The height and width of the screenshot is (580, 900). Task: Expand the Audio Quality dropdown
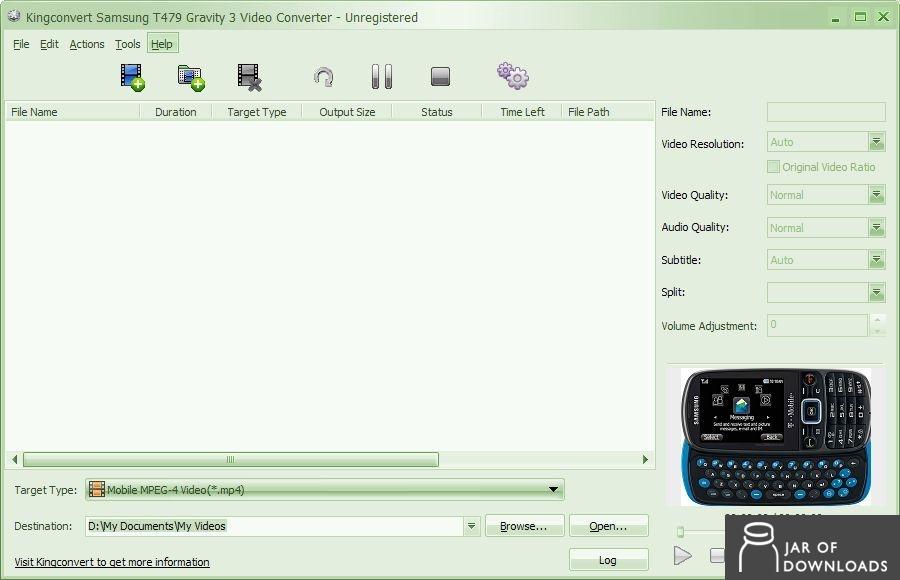click(x=876, y=227)
